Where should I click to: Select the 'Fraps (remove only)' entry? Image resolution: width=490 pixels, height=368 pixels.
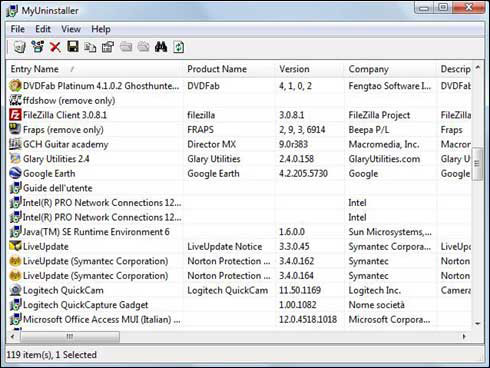[x=63, y=130]
